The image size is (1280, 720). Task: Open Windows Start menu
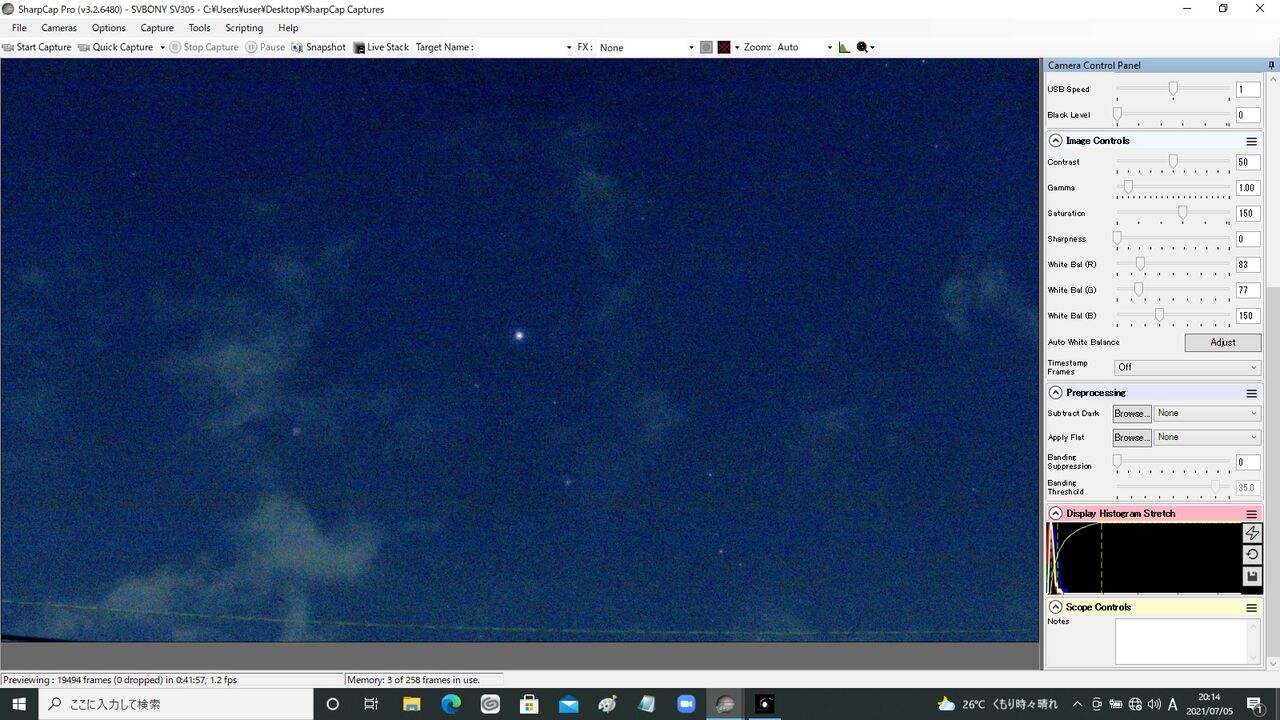19,704
